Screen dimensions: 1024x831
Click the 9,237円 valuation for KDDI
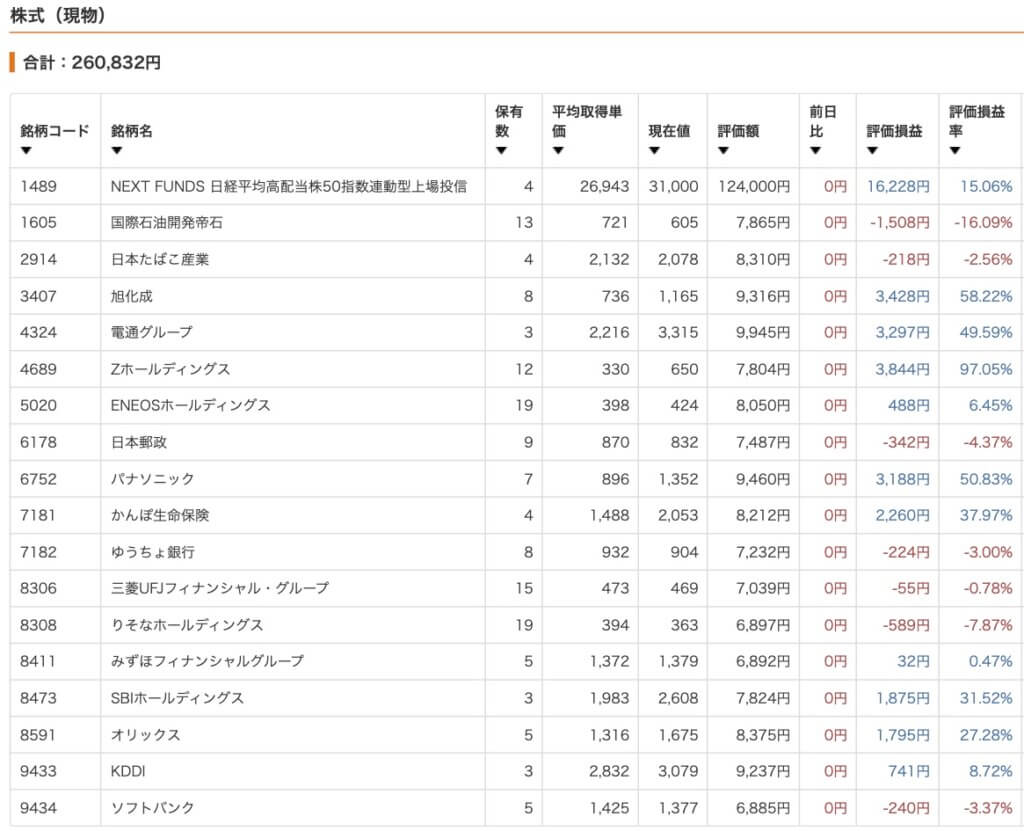click(763, 771)
